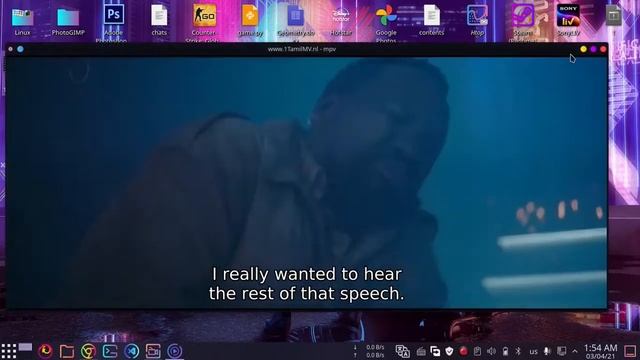Open the application launcher grid in taskbar
This screenshot has width=640, height=360.
[9, 351]
